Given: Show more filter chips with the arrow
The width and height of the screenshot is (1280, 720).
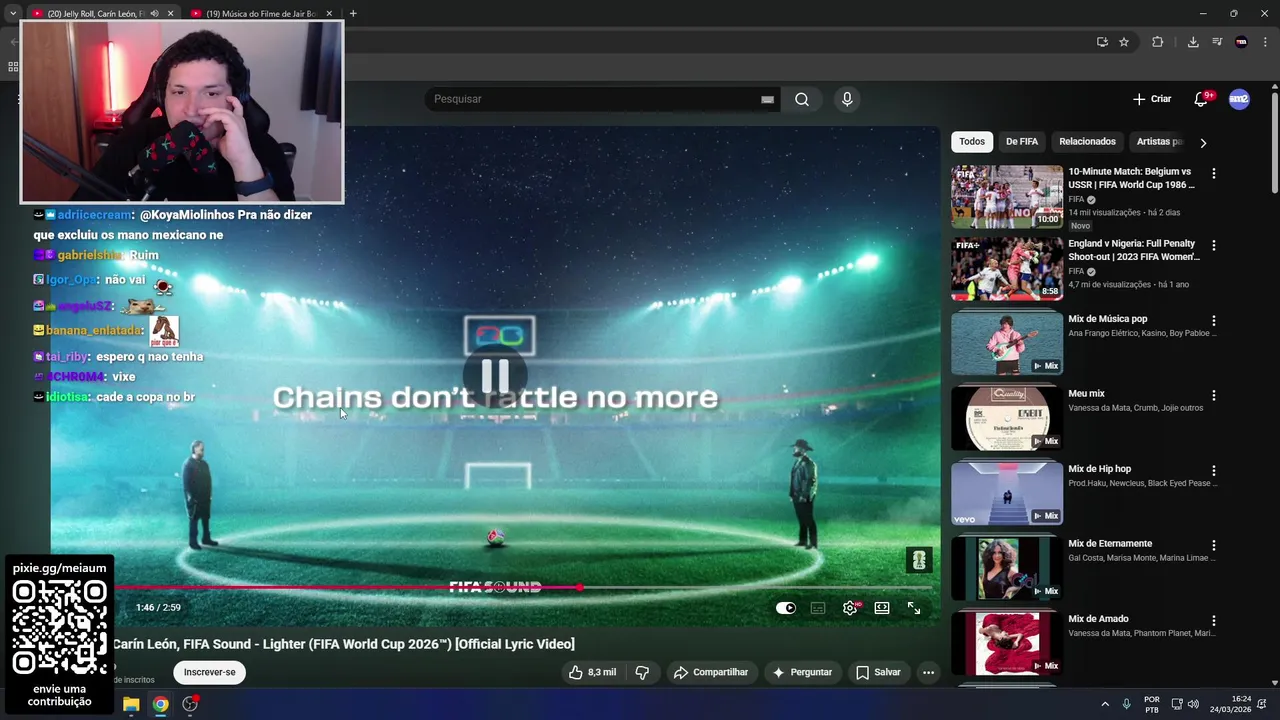Looking at the screenshot, I should click(x=1203, y=142).
